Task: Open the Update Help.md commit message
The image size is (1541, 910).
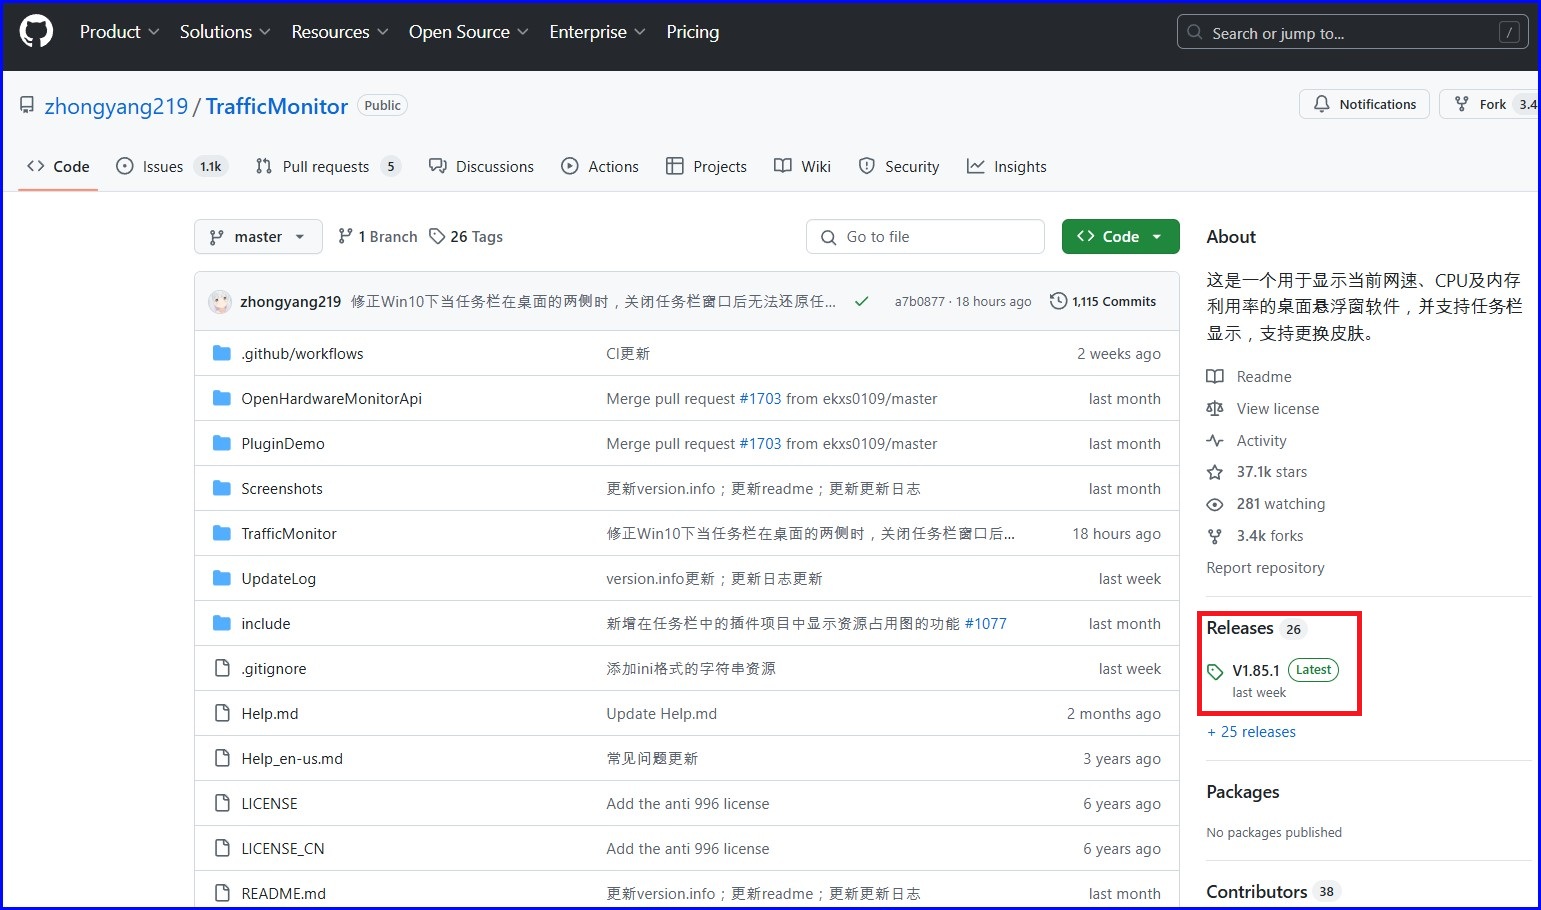Action: coord(661,713)
